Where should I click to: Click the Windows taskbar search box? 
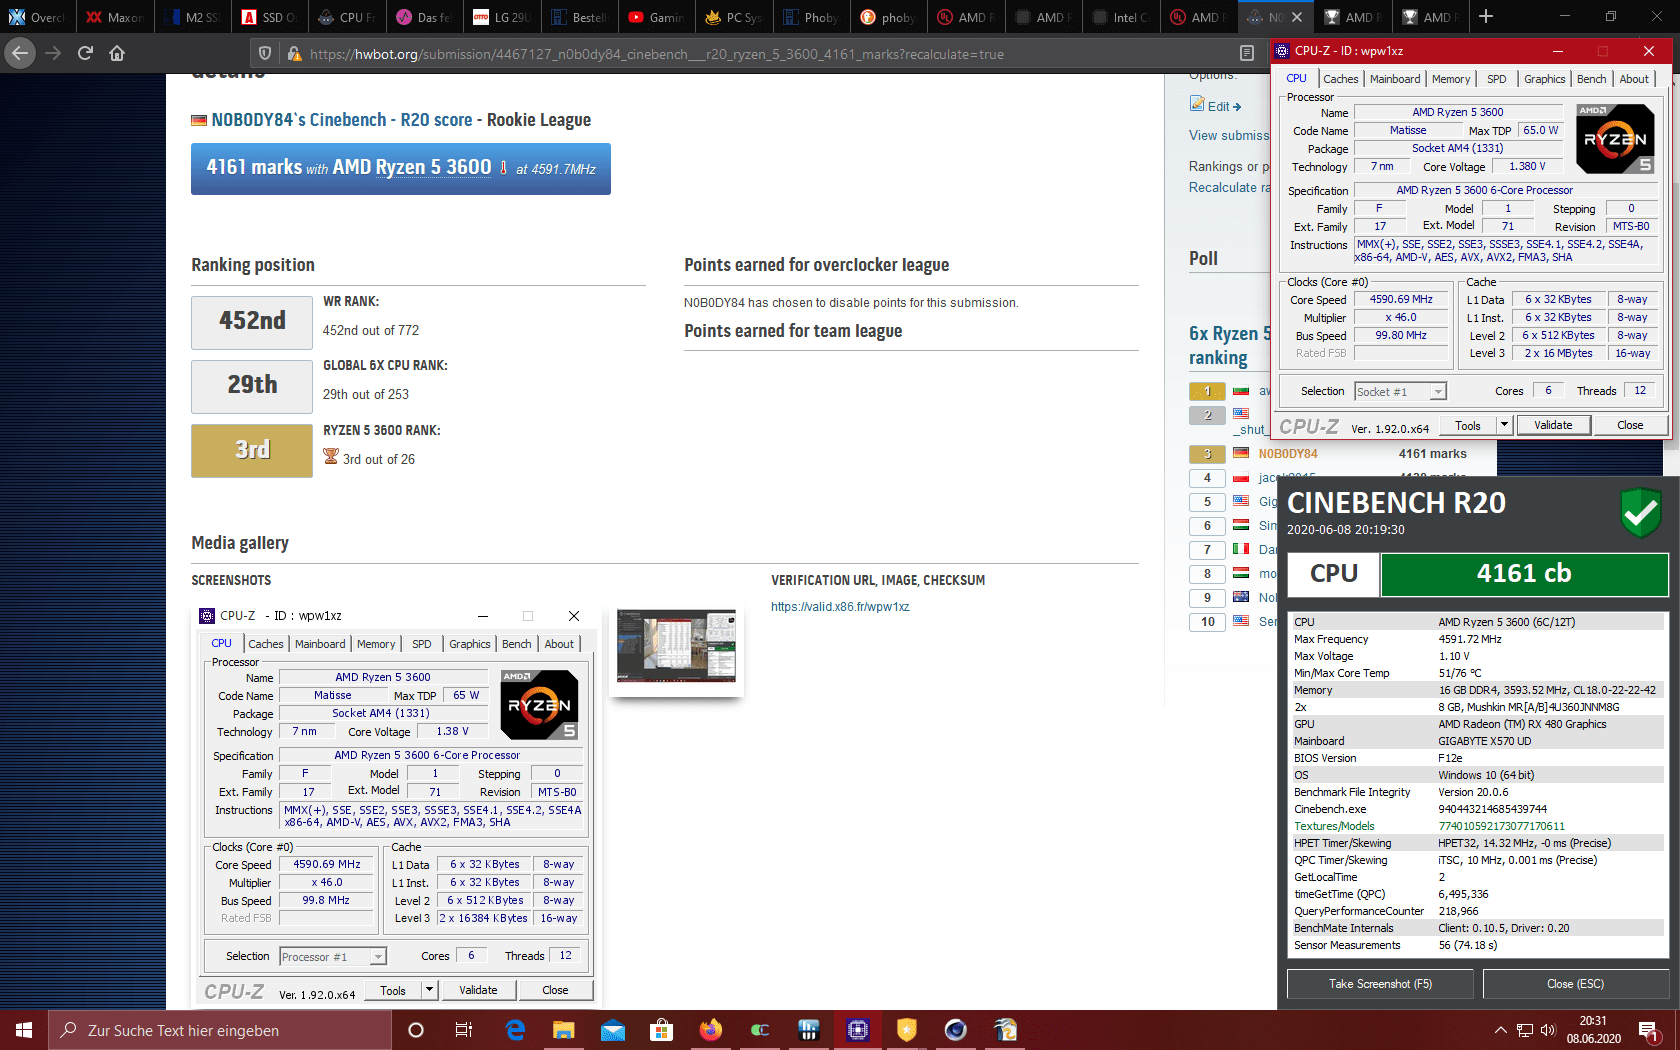[220, 1030]
